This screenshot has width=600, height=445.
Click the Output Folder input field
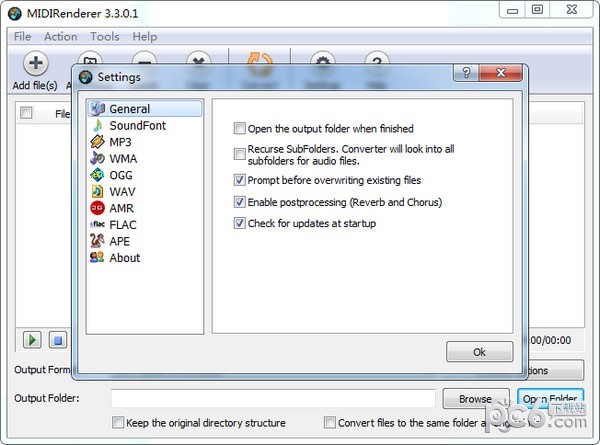click(273, 398)
